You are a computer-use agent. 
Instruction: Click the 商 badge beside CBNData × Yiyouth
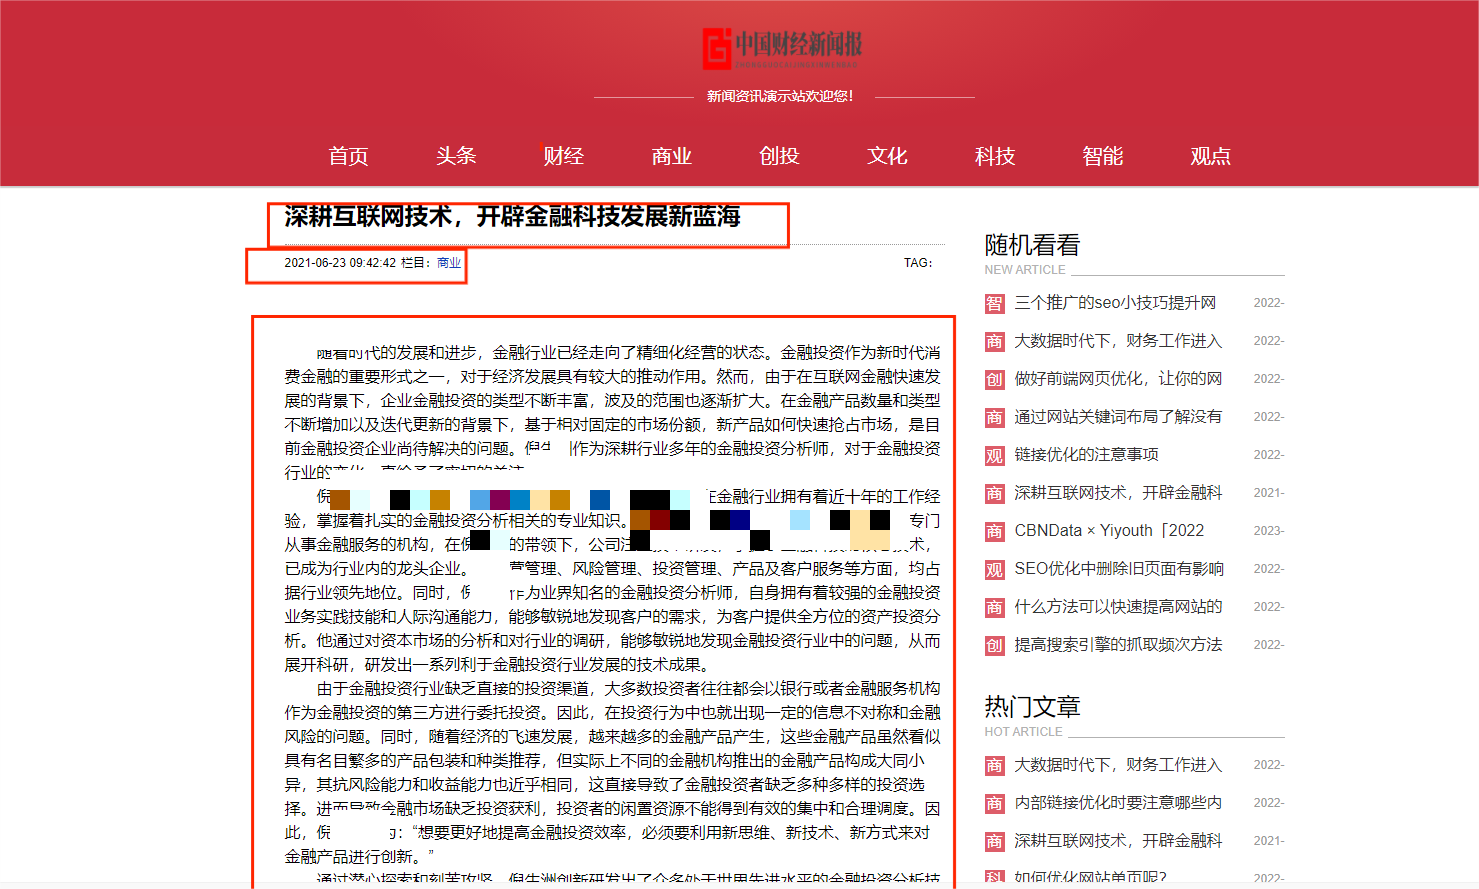tap(994, 531)
